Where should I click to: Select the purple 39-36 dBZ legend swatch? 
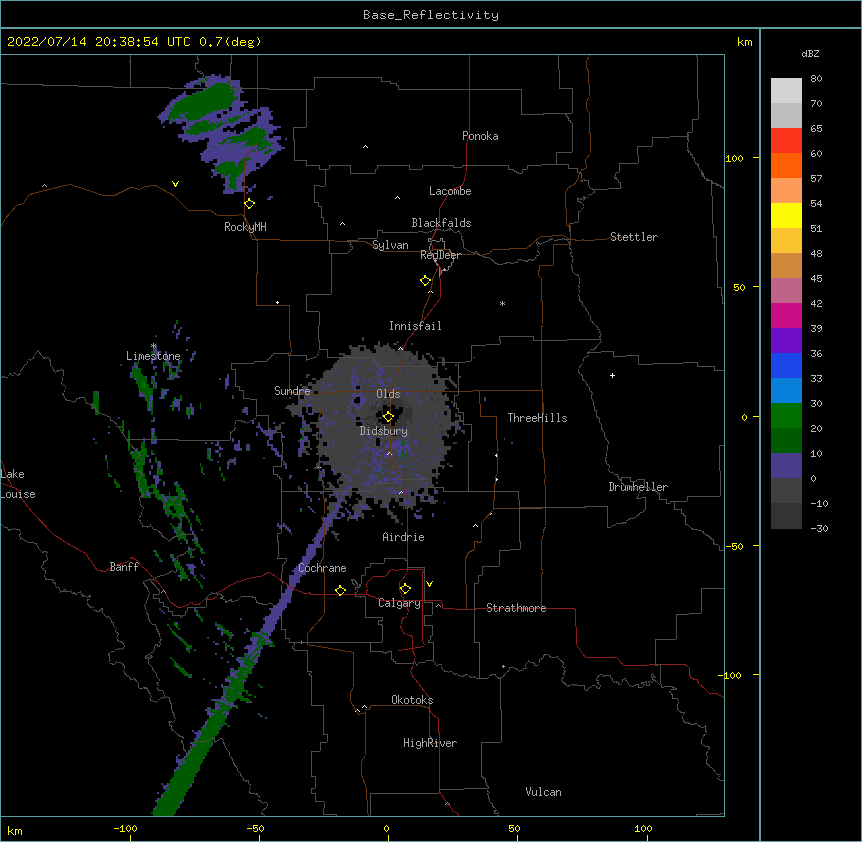click(786, 341)
